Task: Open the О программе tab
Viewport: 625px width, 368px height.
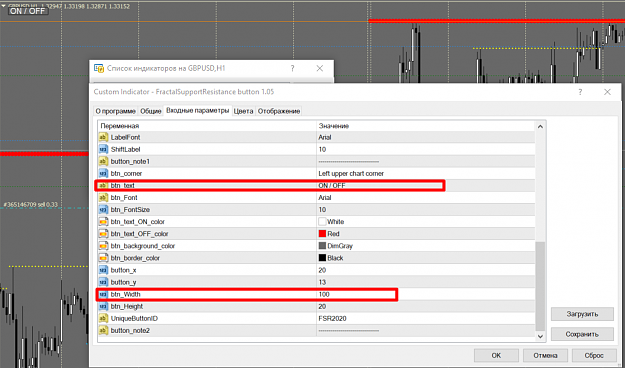Action: (116, 111)
